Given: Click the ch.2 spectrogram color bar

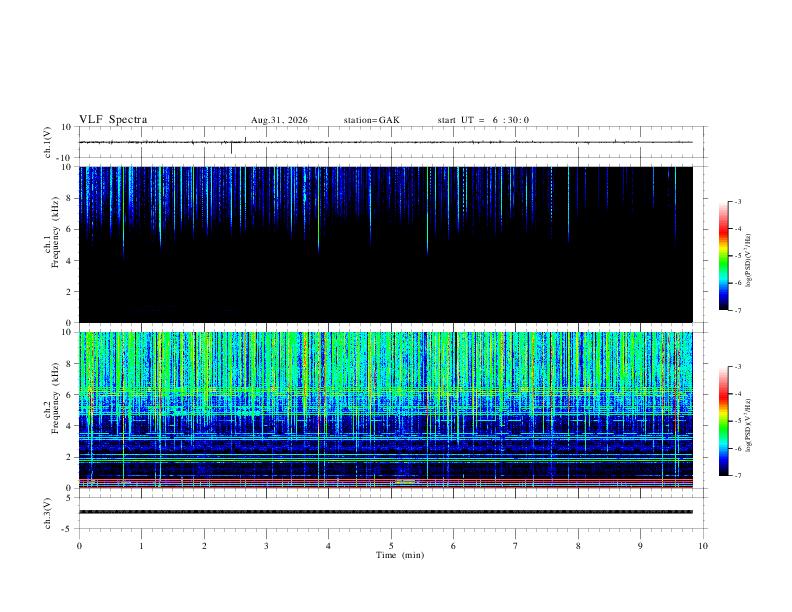Looking at the screenshot, I should point(723,421).
